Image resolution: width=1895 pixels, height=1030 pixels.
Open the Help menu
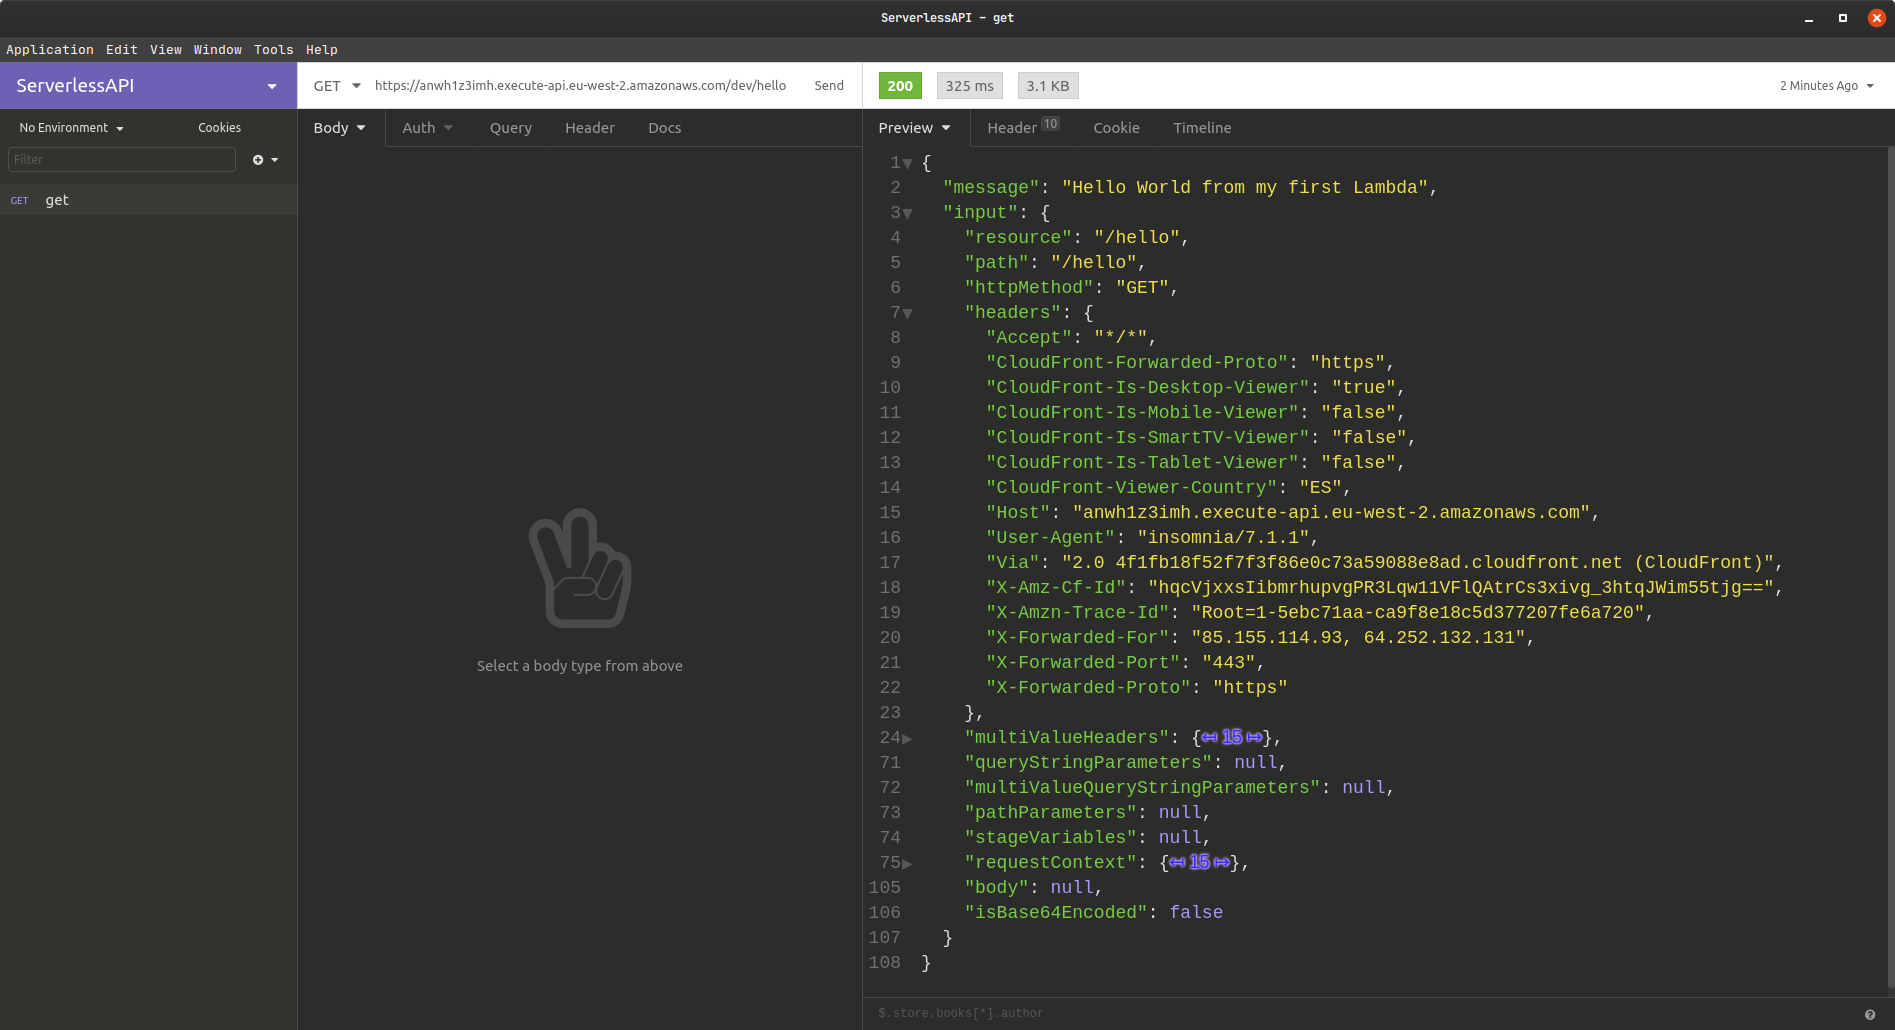322,50
